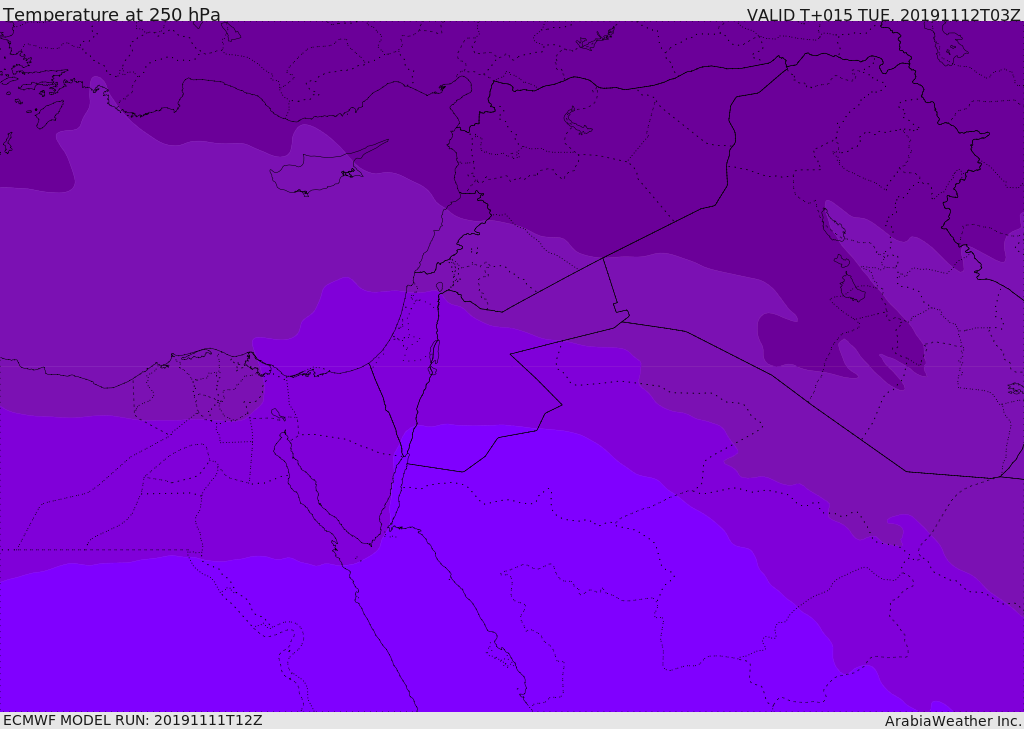Select Lake Tharthar in Iraq
Viewport: 1024px width, 729px height.
point(852,288)
